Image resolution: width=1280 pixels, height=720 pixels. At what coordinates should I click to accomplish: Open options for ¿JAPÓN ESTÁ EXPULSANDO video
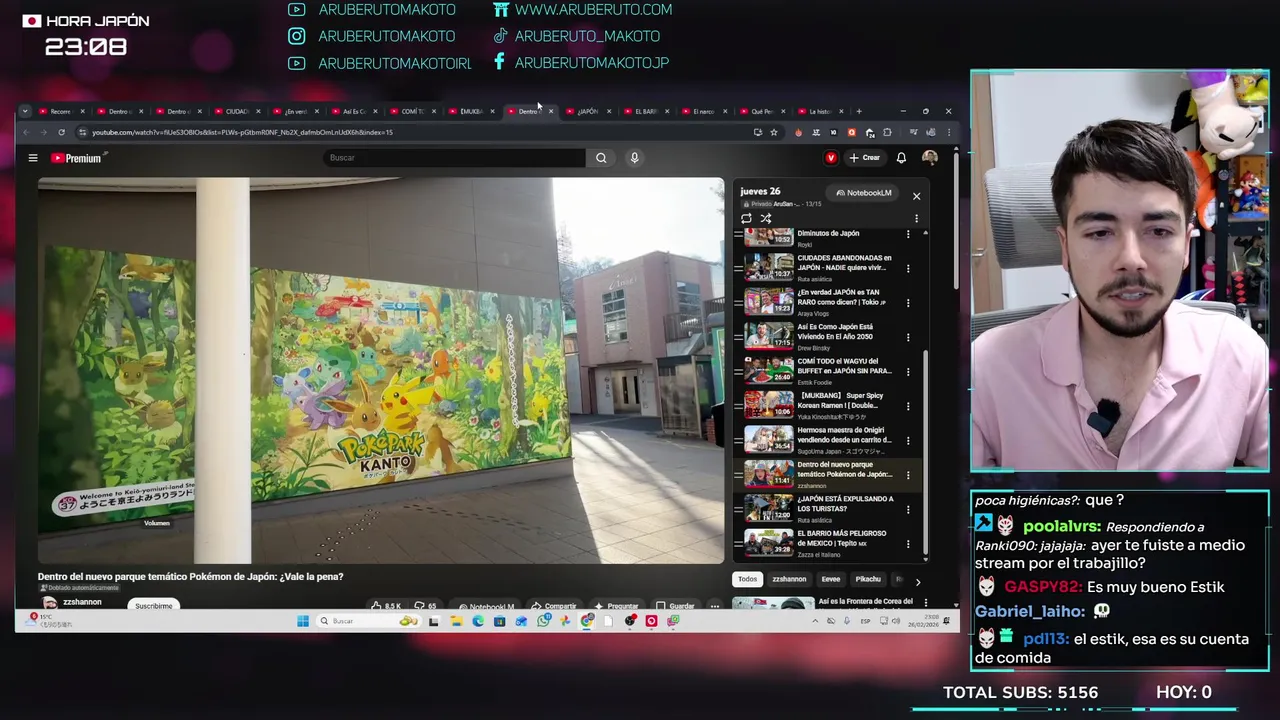point(908,509)
